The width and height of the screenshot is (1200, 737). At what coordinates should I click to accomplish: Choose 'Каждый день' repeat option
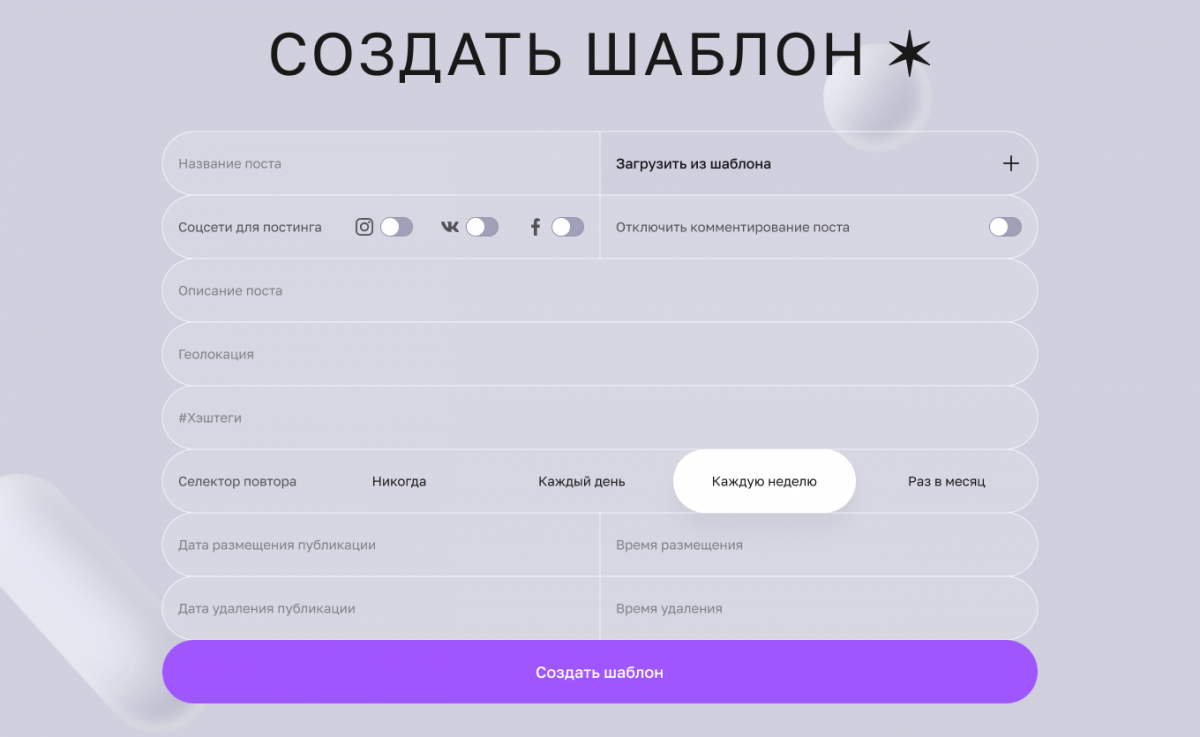(x=581, y=481)
